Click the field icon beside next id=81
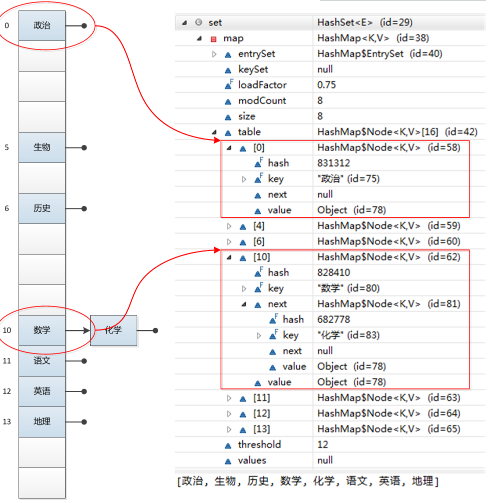The height and width of the screenshot is (503, 494). 258,305
